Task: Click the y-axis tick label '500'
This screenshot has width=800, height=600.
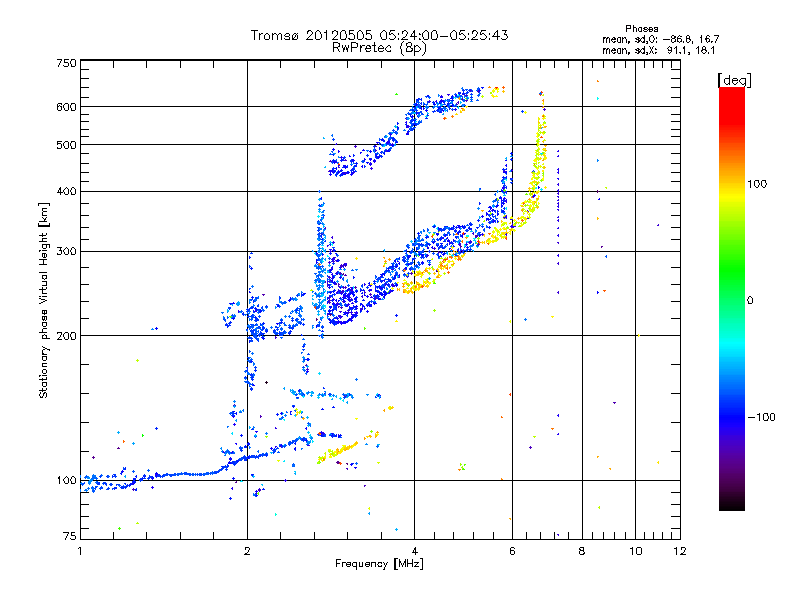Action: pos(67,145)
